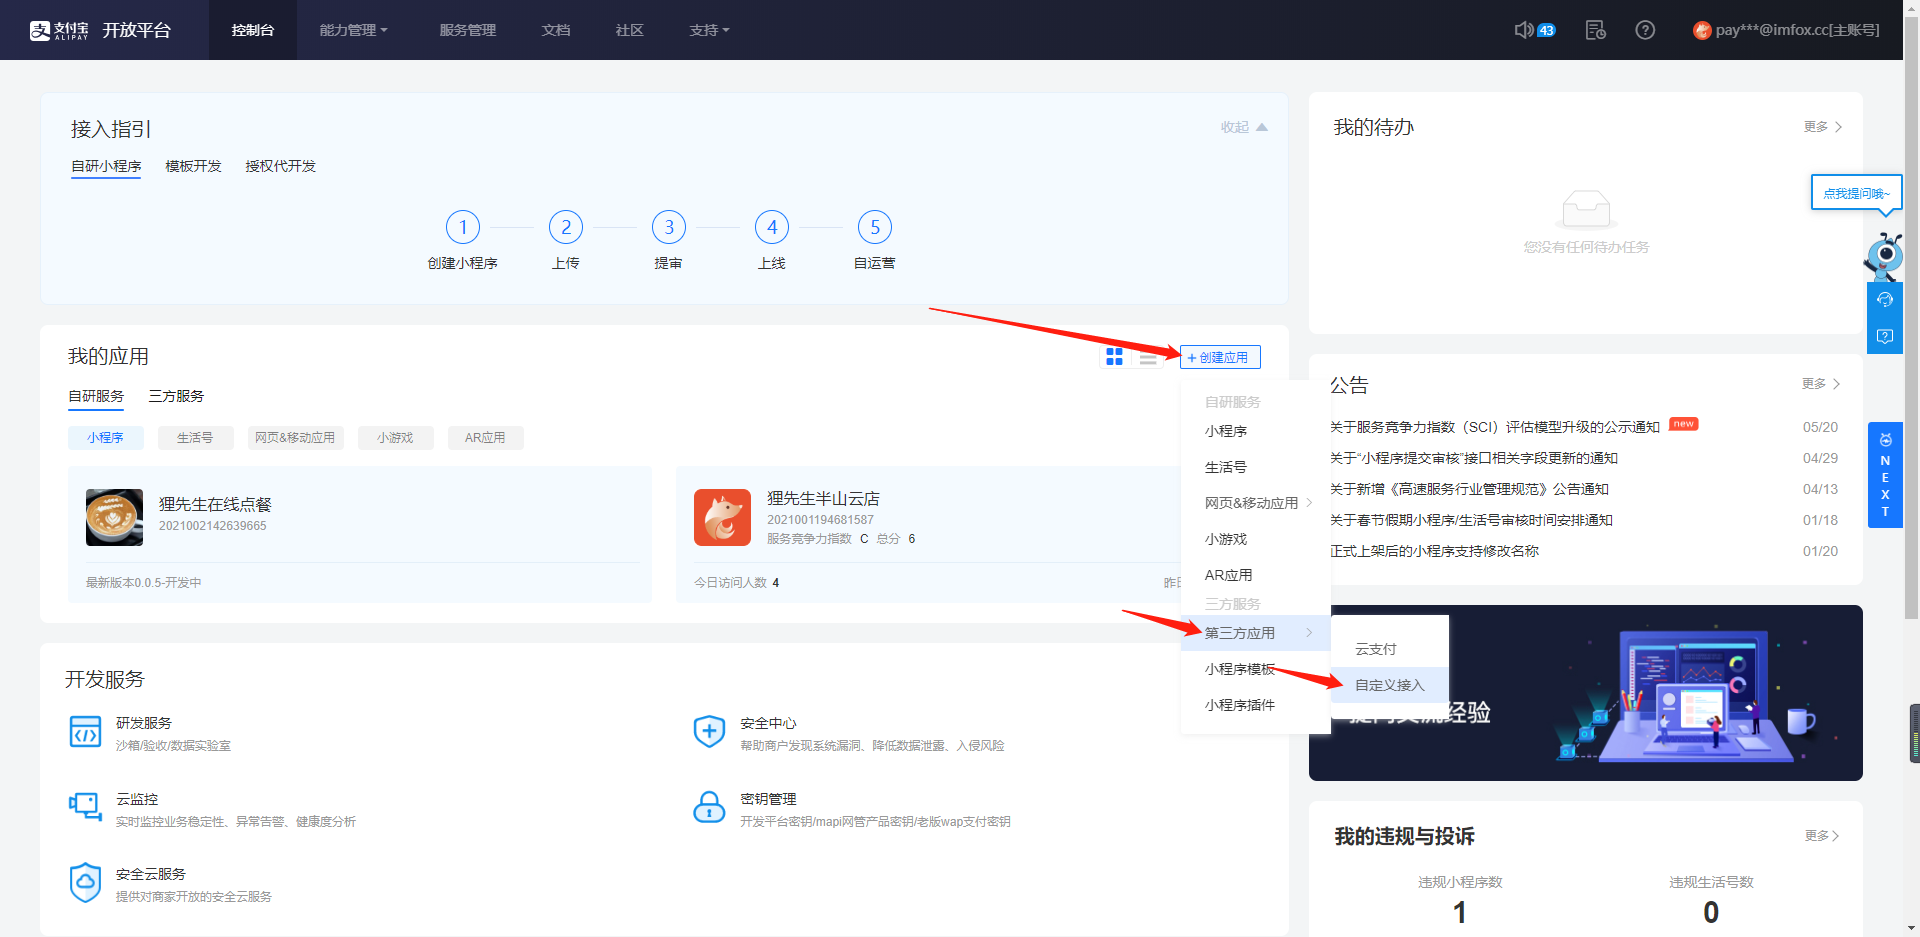Click the headset customer service icon
Image resolution: width=1920 pixels, height=937 pixels.
tap(1885, 300)
